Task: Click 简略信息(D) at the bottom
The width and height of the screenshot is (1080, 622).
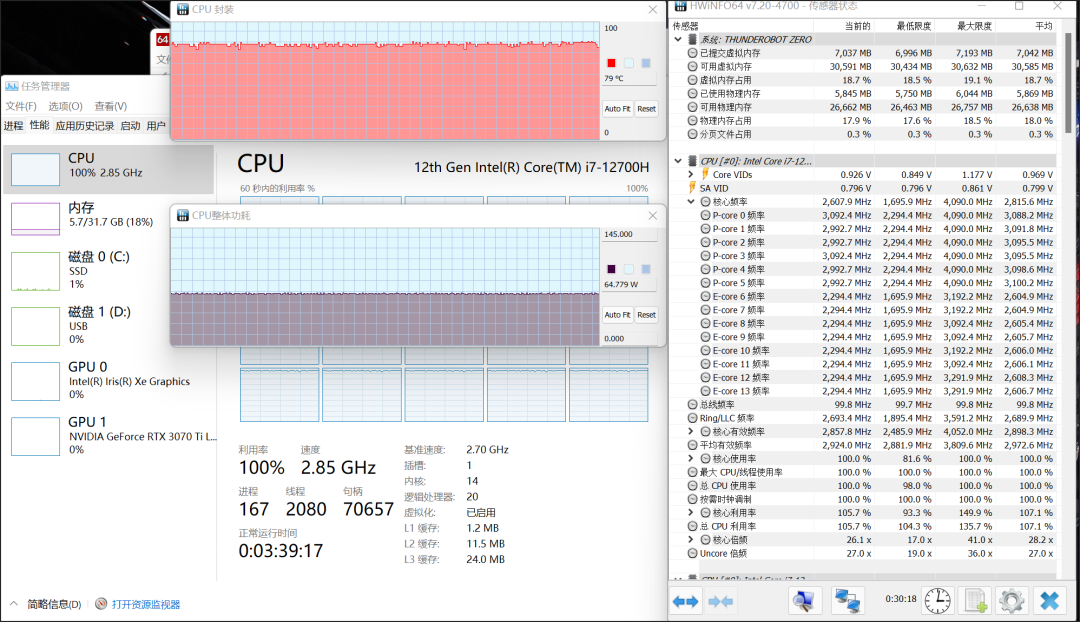Action: (54, 604)
